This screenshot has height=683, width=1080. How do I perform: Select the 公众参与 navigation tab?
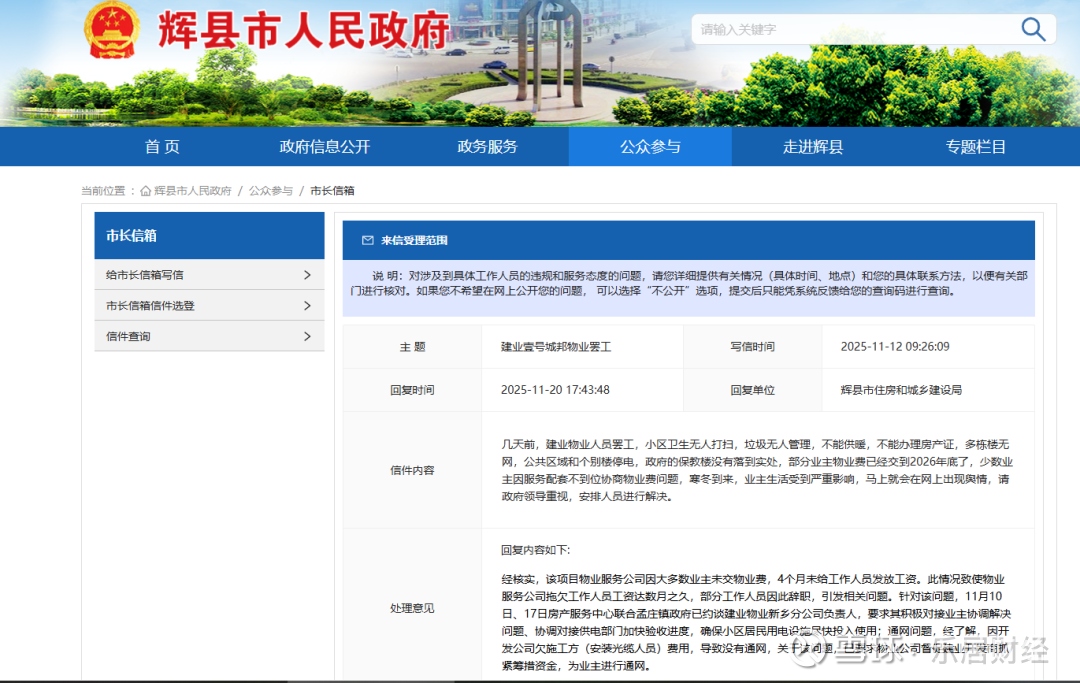[x=650, y=147]
